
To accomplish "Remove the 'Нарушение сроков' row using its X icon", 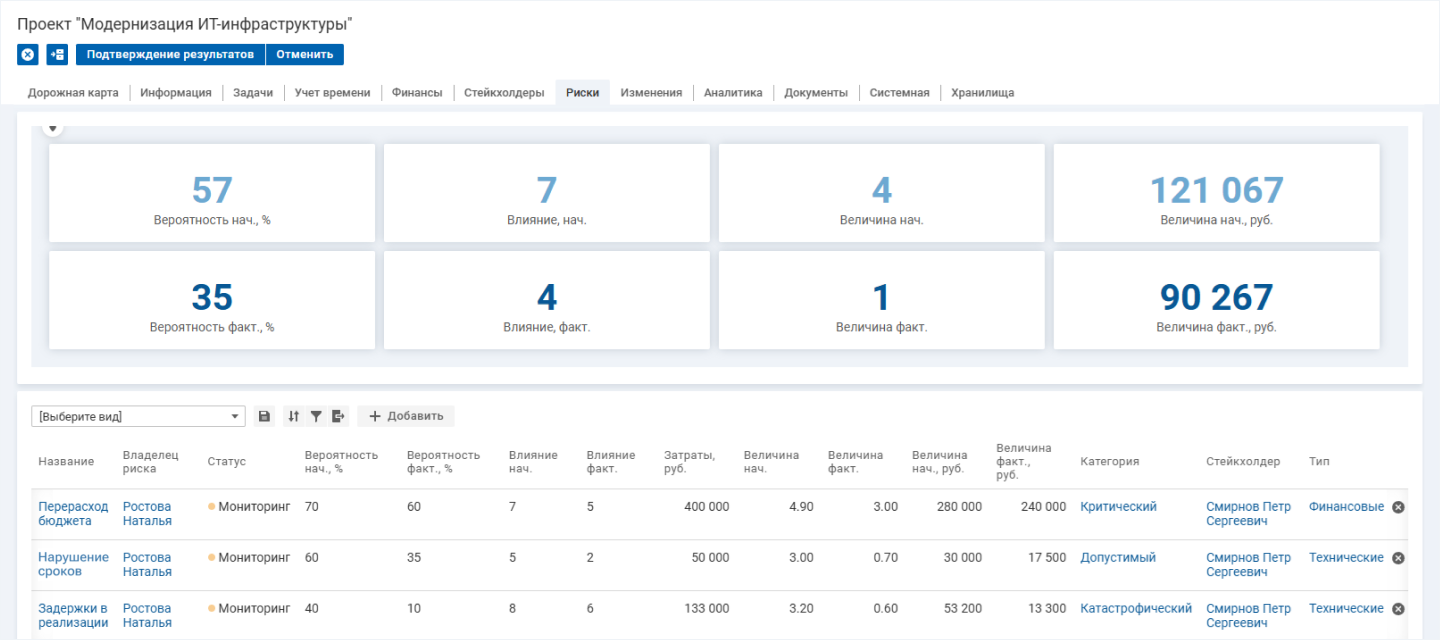I will click(1398, 558).
